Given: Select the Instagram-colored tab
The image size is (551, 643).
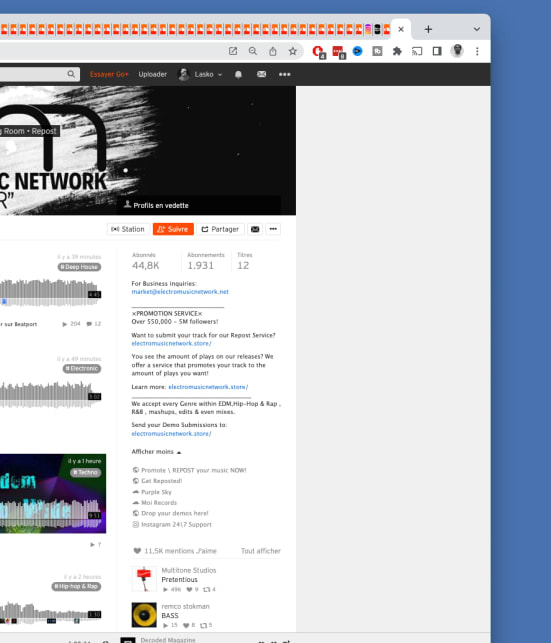Looking at the screenshot, I should (368, 29).
